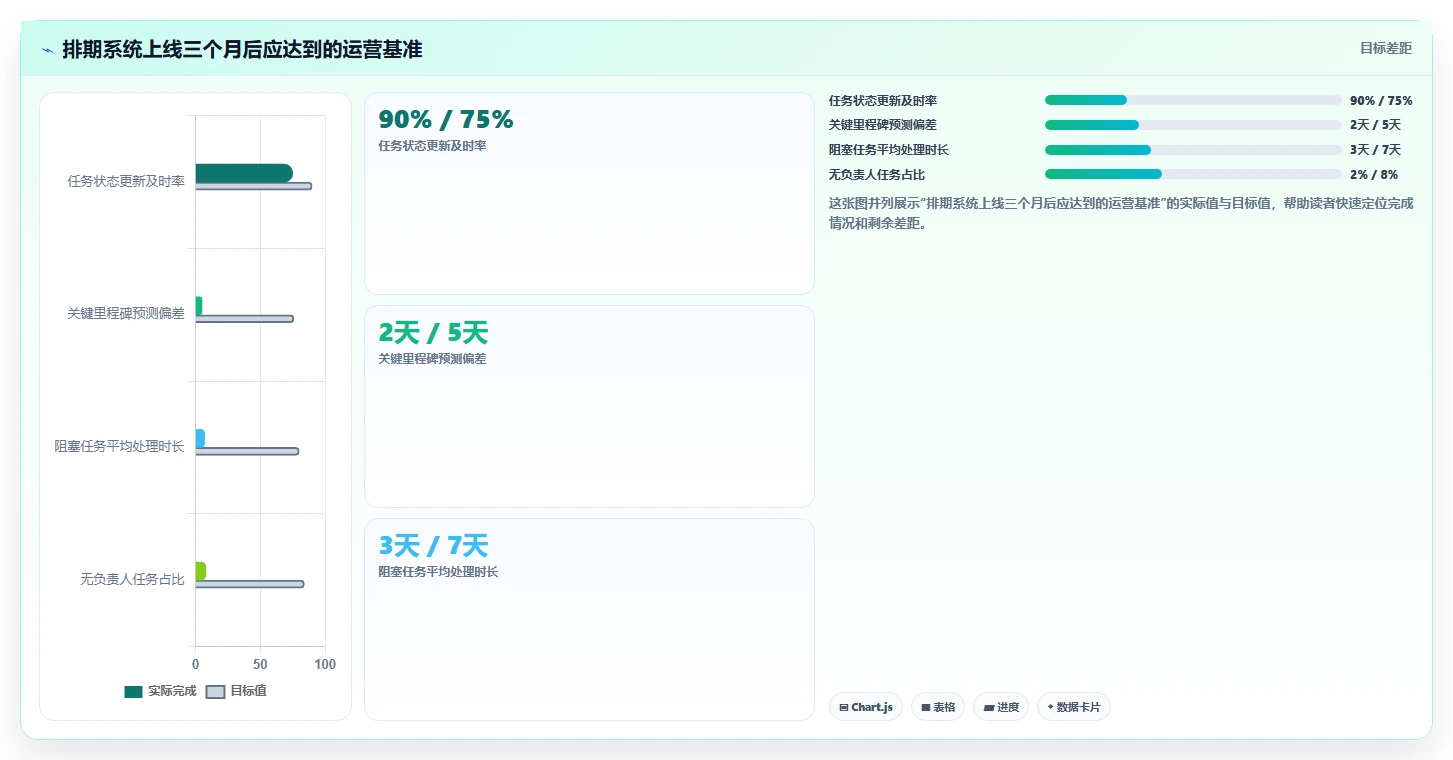
Task: Click the 2% / 8% value in progress list
Action: [x=1374, y=174]
